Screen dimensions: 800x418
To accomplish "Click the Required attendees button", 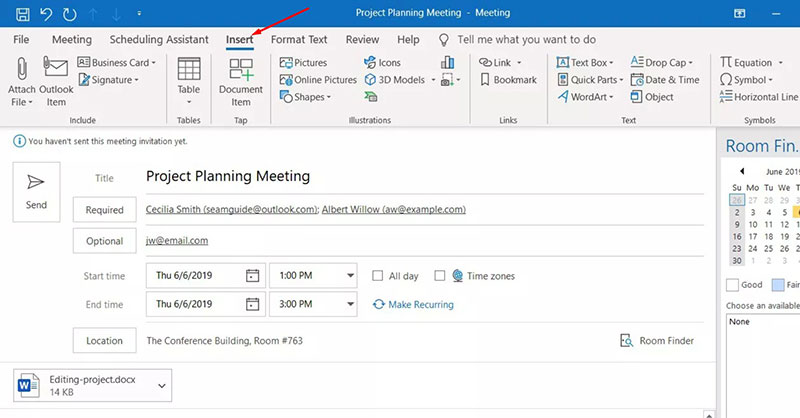I will tap(105, 210).
